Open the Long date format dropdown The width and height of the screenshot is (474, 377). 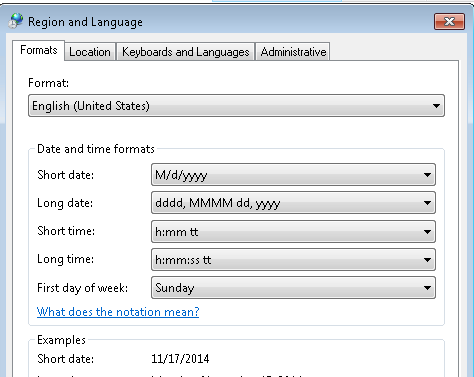pos(293,203)
